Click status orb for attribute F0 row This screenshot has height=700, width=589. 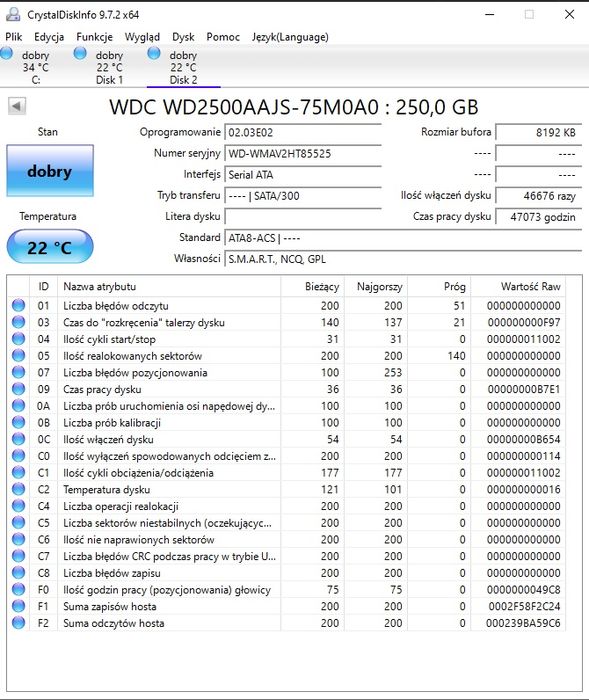pyautogui.click(x=18, y=589)
